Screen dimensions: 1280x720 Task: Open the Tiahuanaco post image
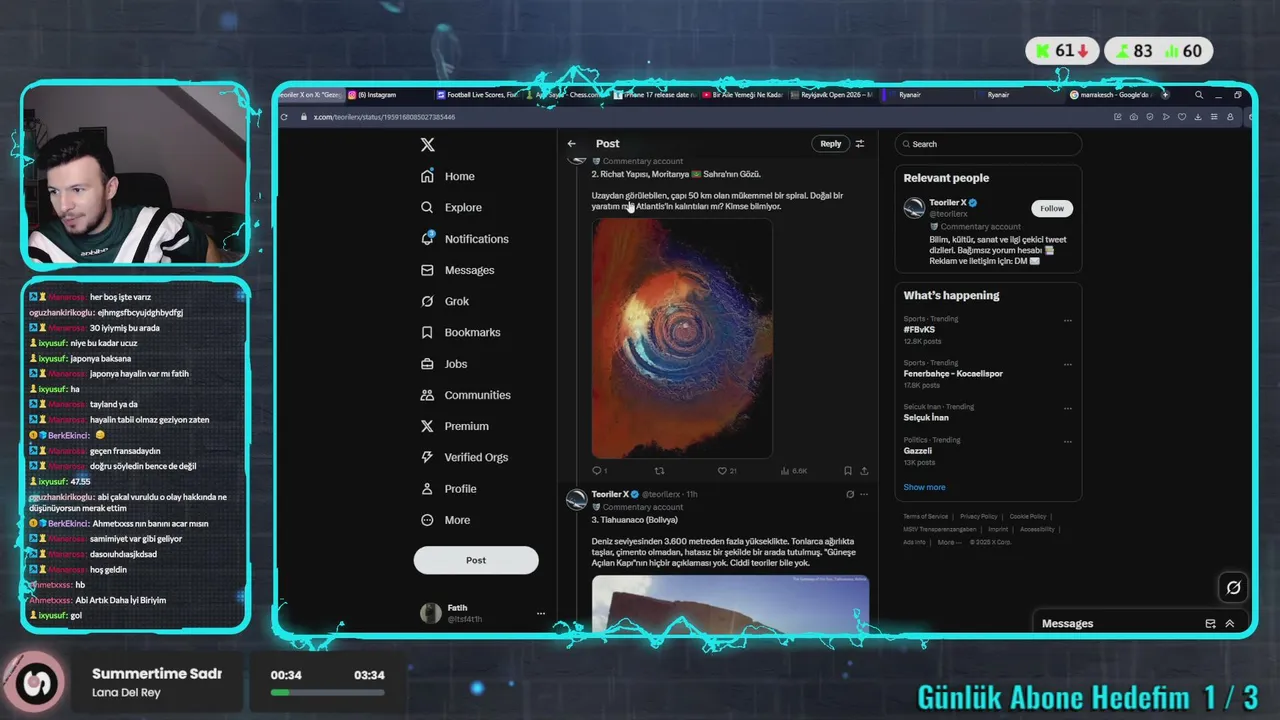click(730, 602)
